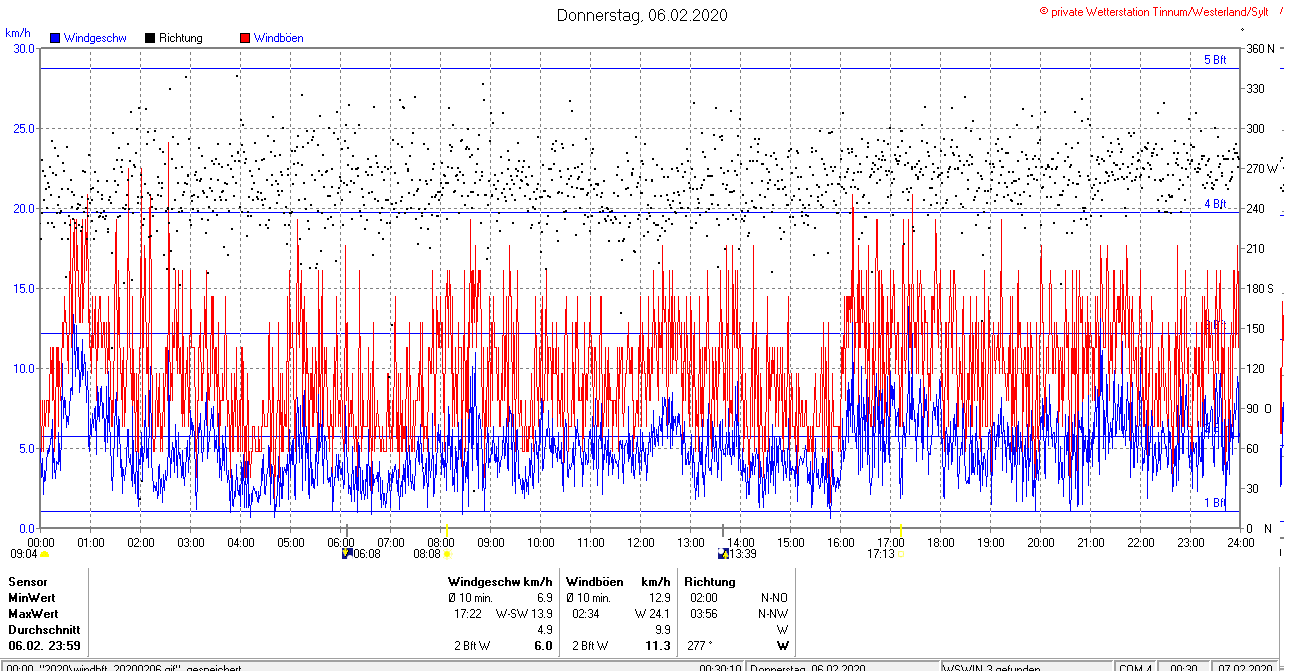Click the 'Richtung' legend label

pyautogui.click(x=180, y=38)
